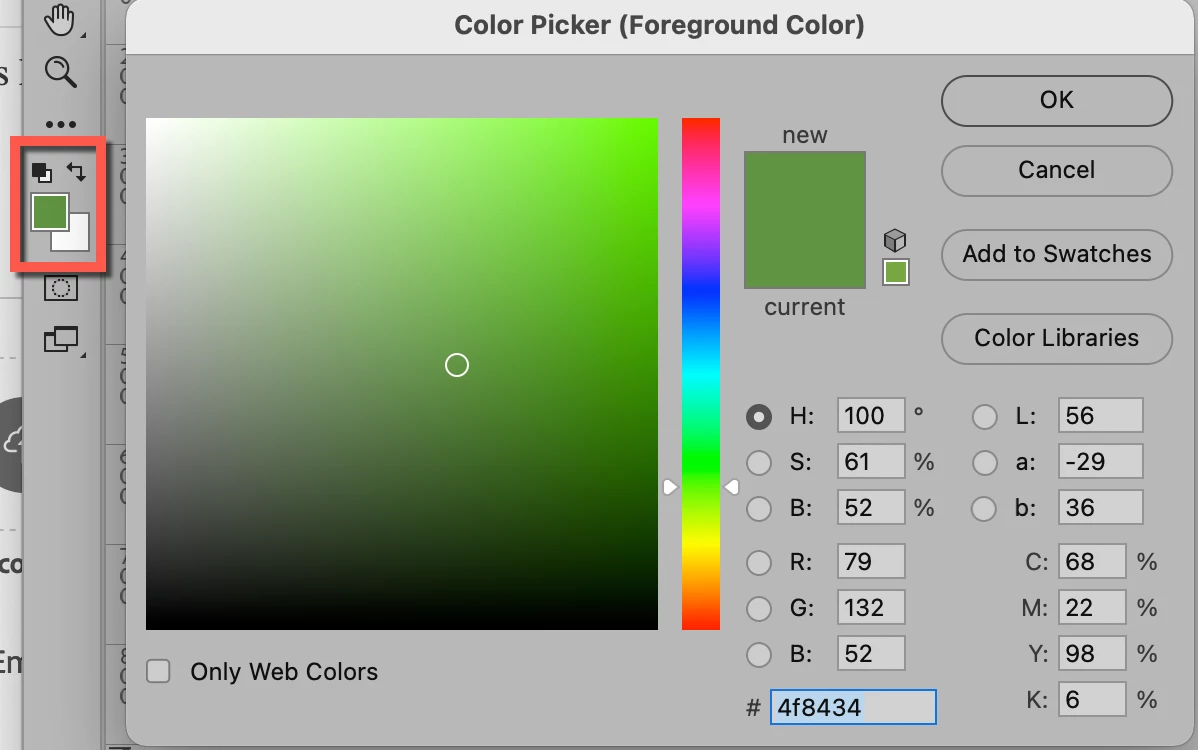Select the H hue radio button
This screenshot has height=750, width=1198.
pos(759,417)
